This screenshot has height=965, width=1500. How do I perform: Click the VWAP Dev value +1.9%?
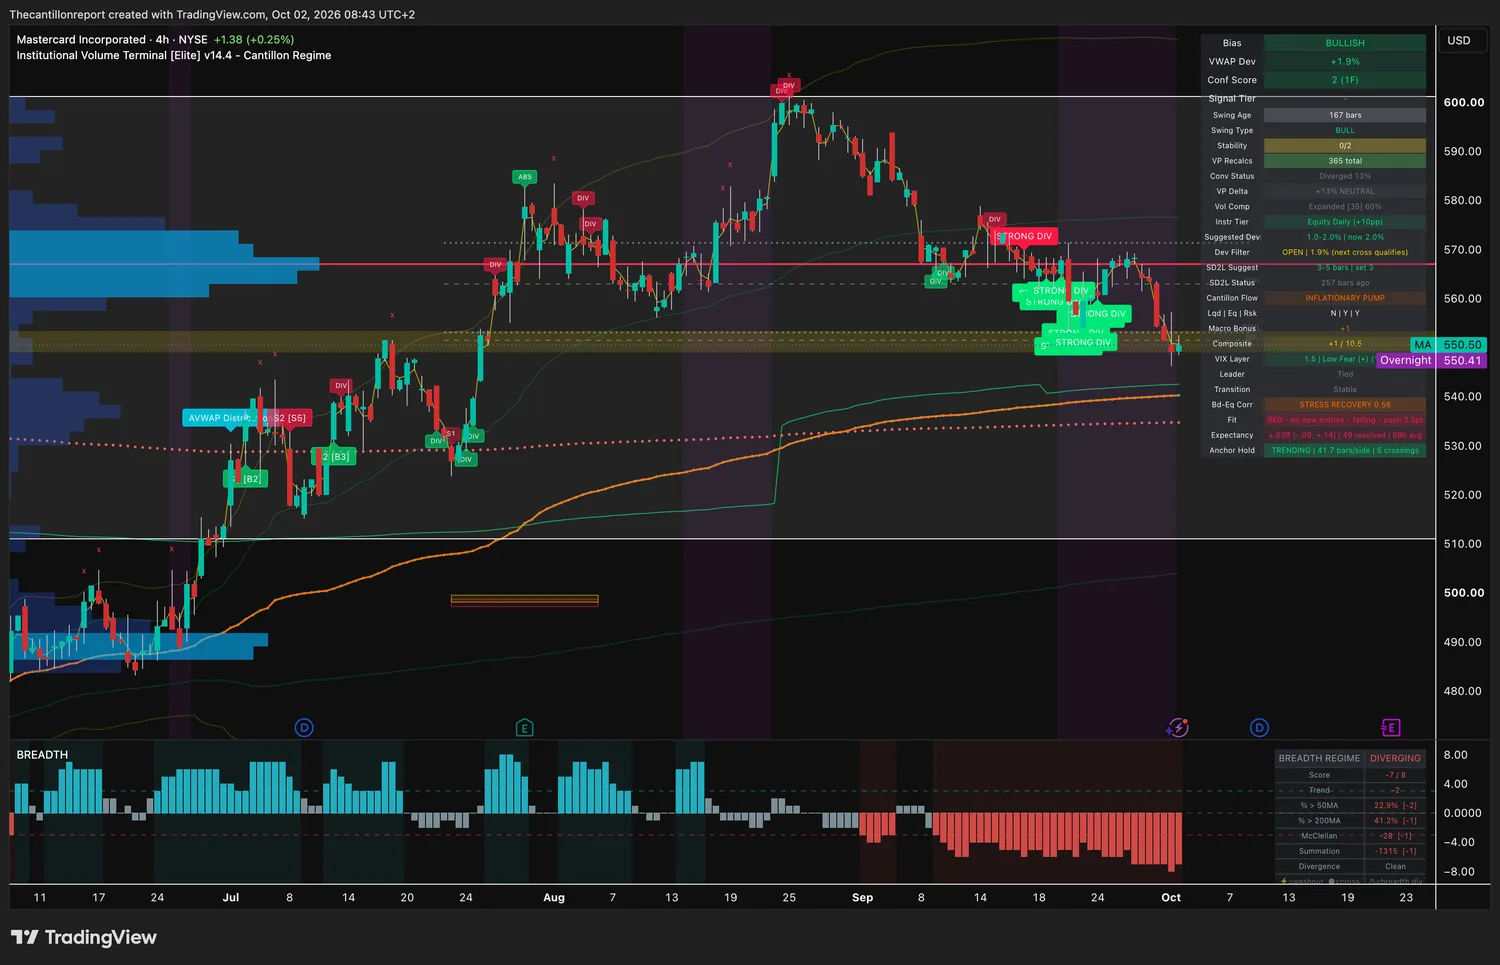[1345, 62]
